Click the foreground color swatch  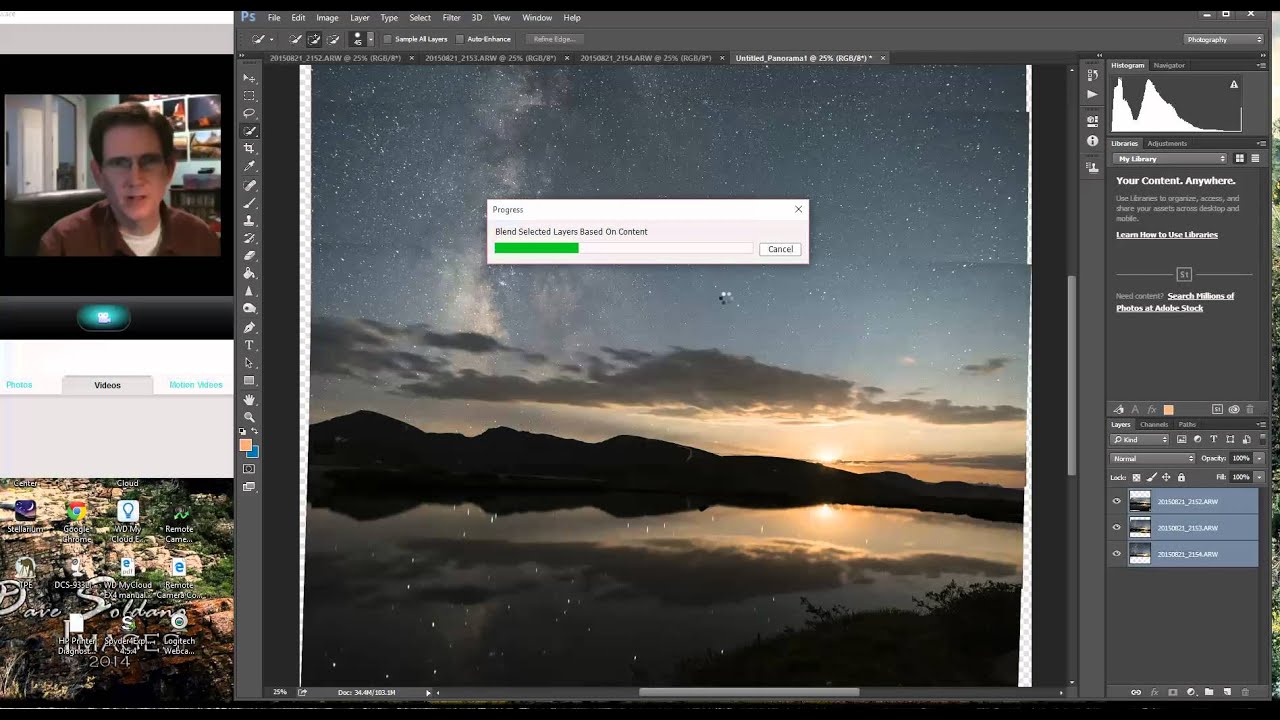pos(245,445)
